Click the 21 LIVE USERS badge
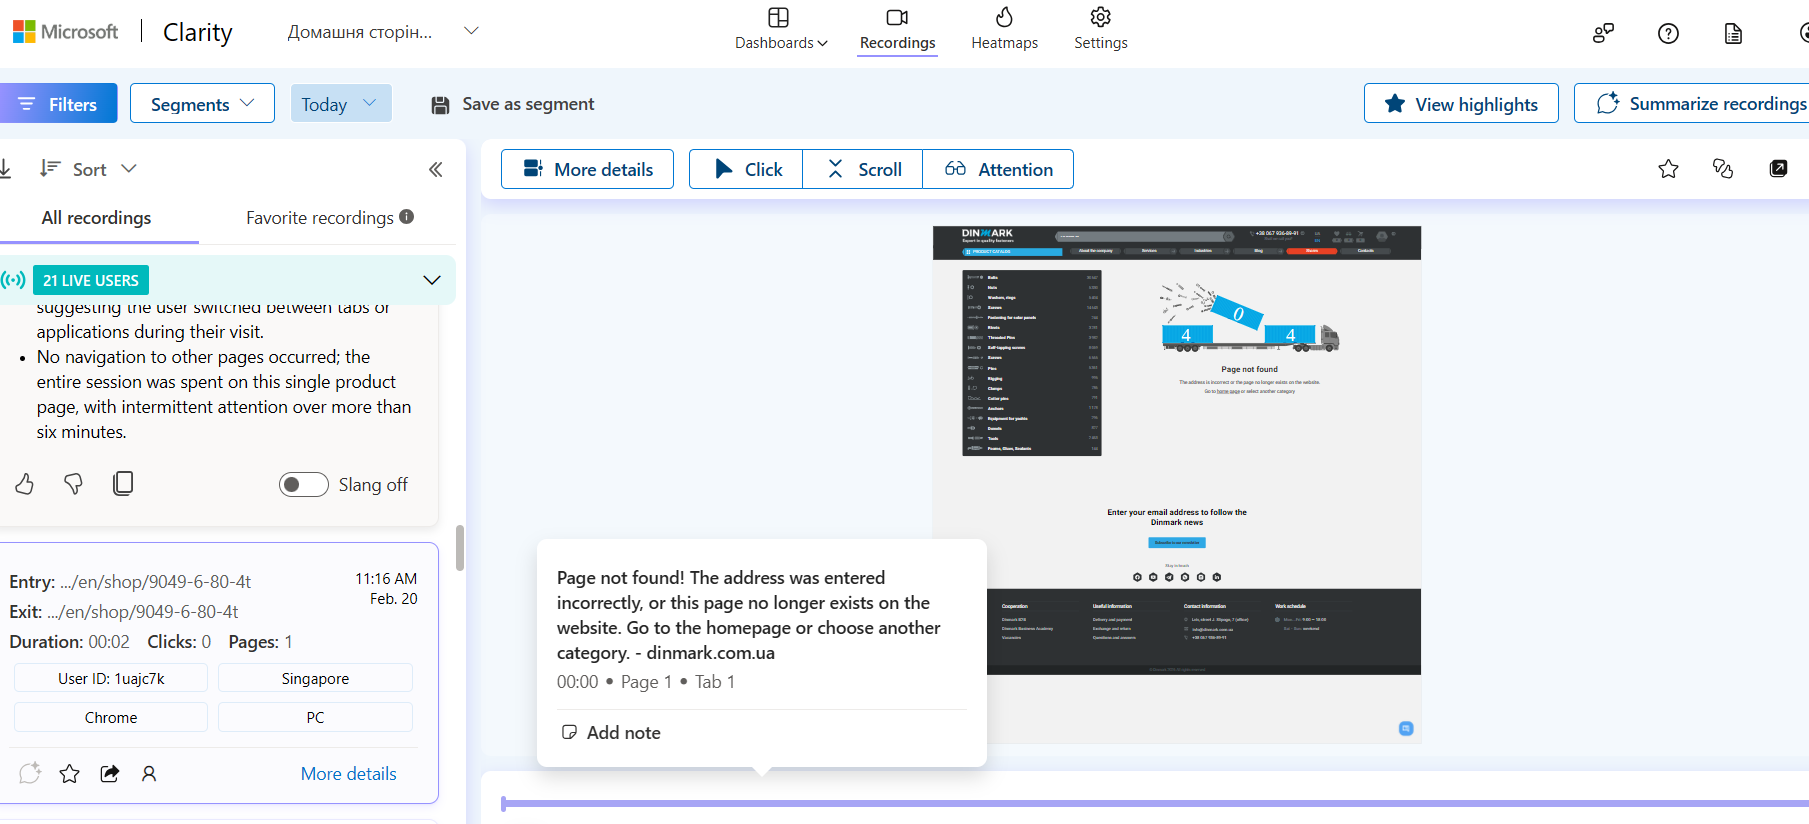 pos(91,280)
